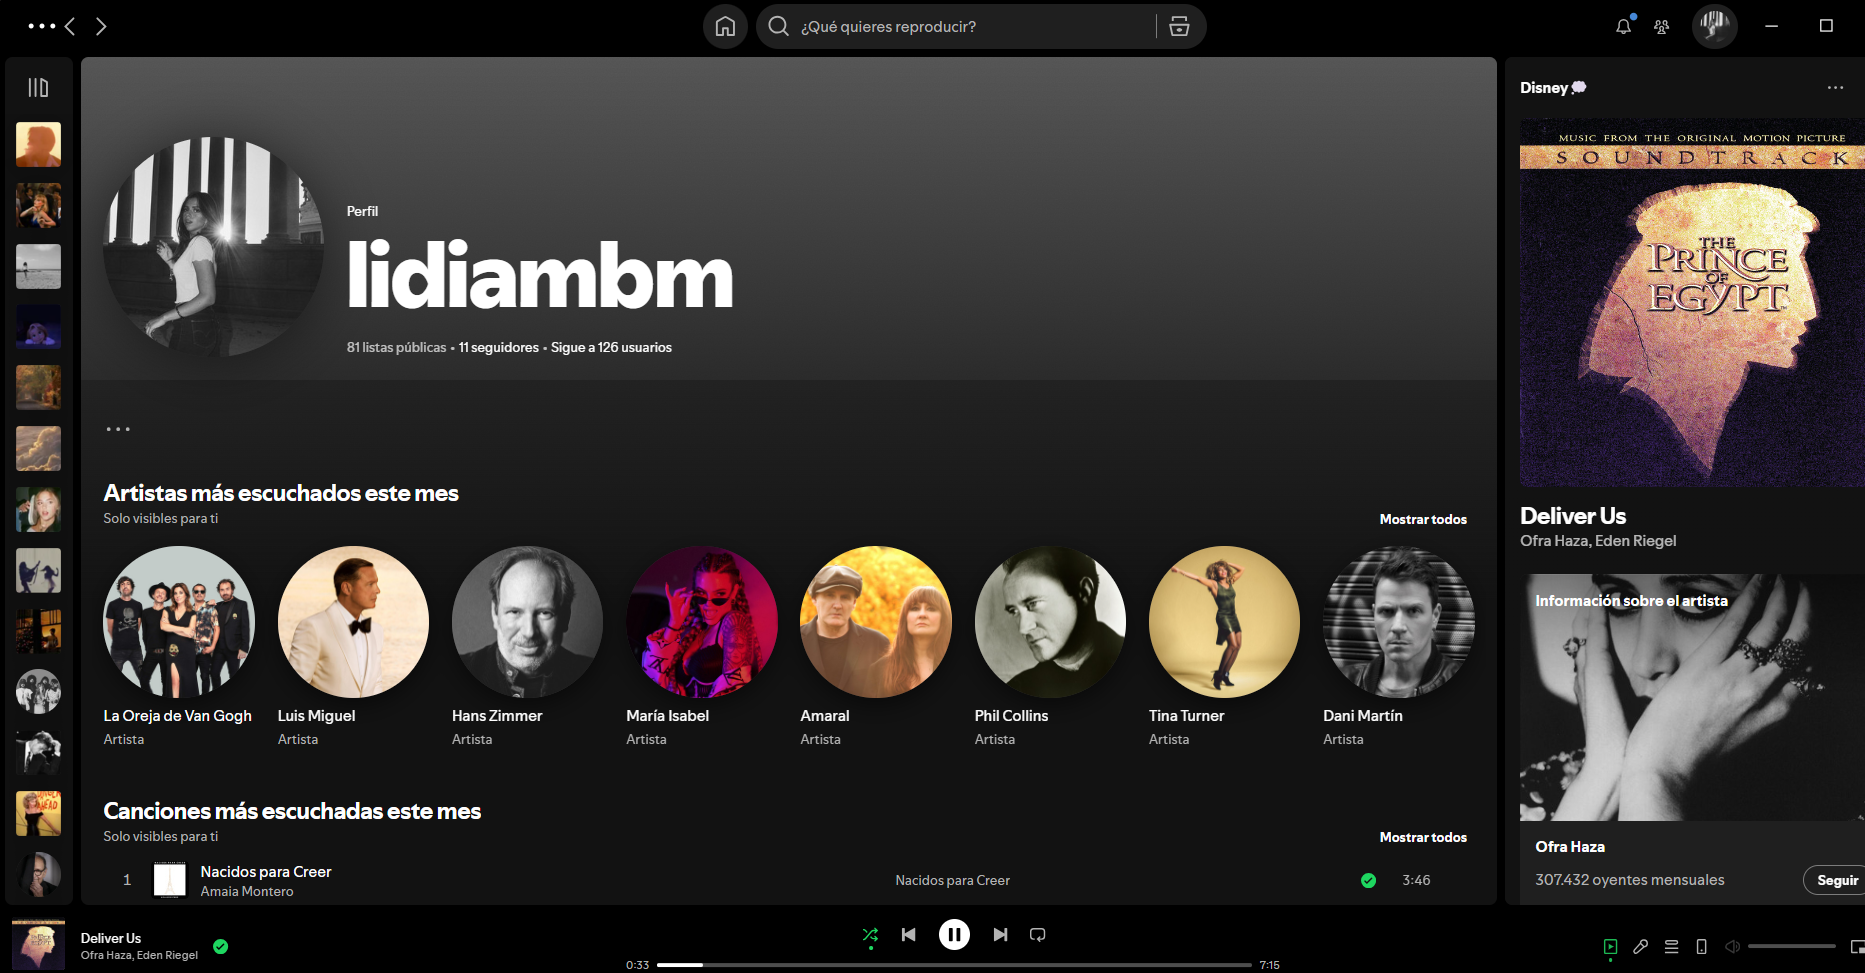Open last circular thumbnail in library sidebar

pyautogui.click(x=38, y=875)
